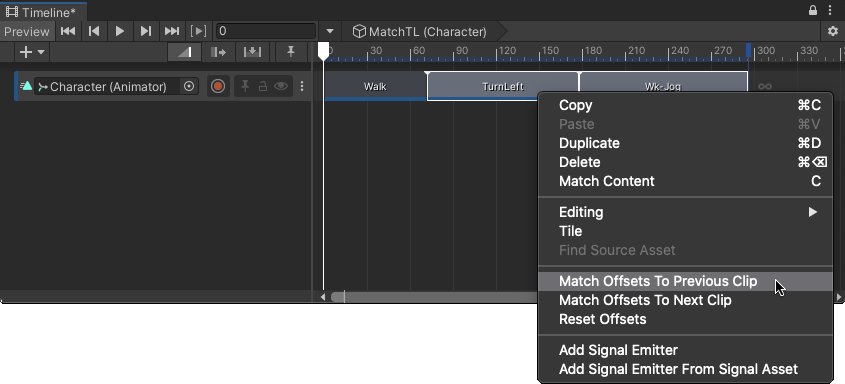
Task: Open the timeline selector dropdown arrow
Action: click(x=330, y=32)
